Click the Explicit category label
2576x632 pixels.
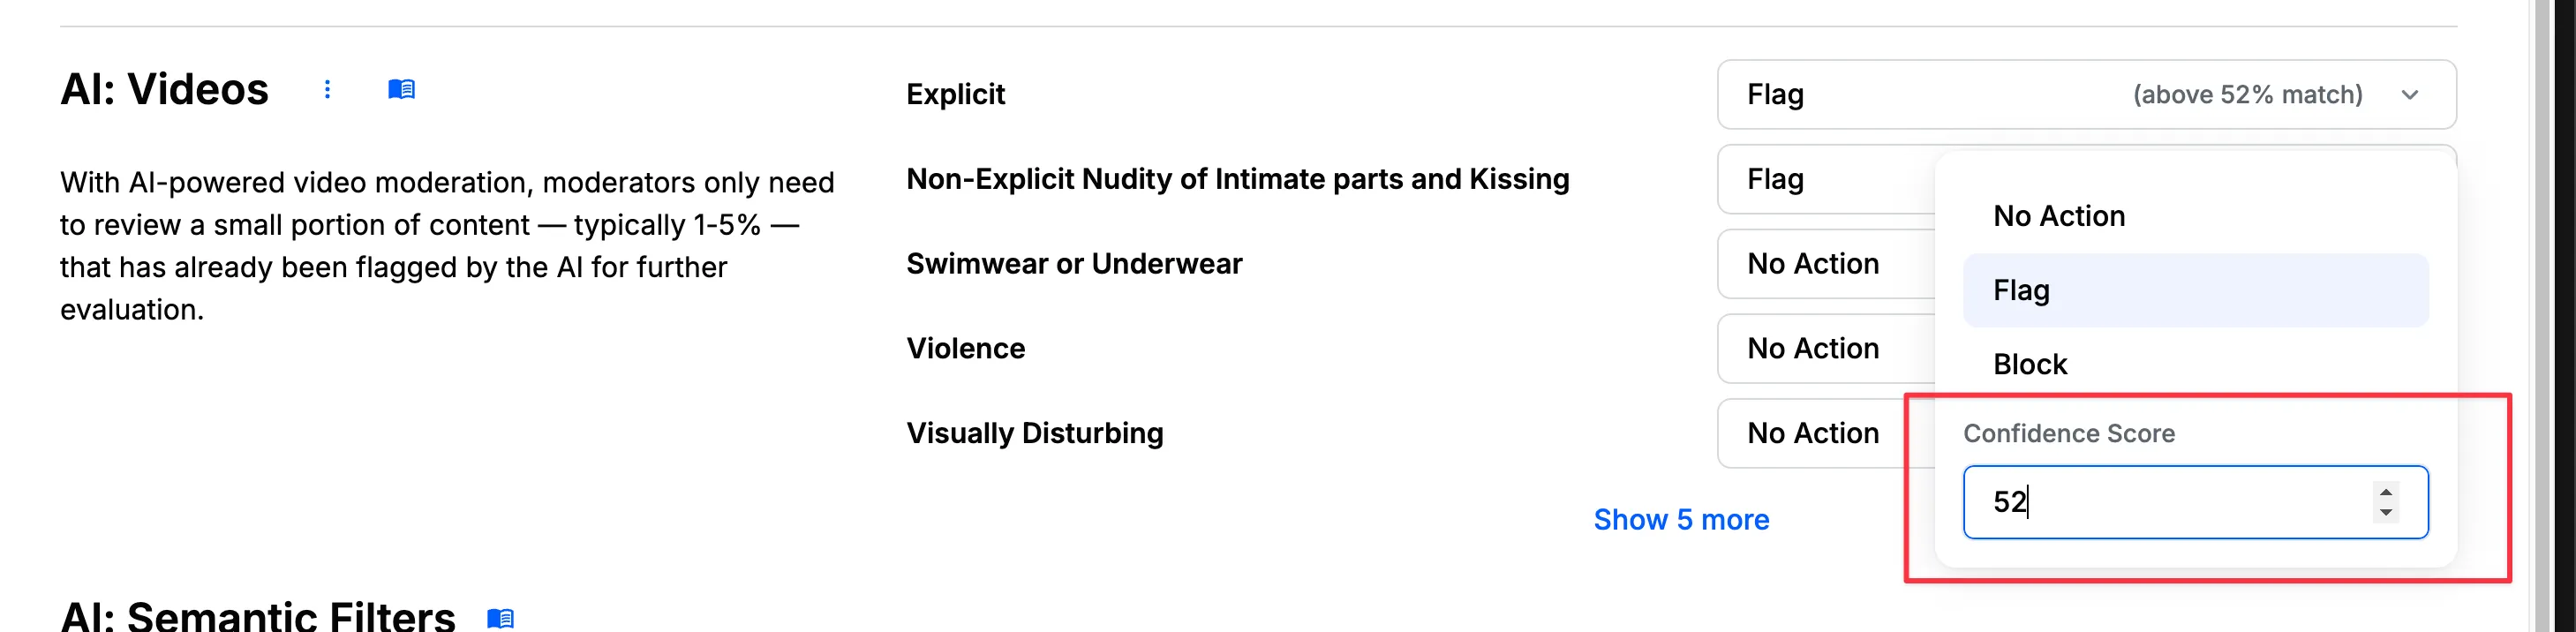[x=955, y=95]
